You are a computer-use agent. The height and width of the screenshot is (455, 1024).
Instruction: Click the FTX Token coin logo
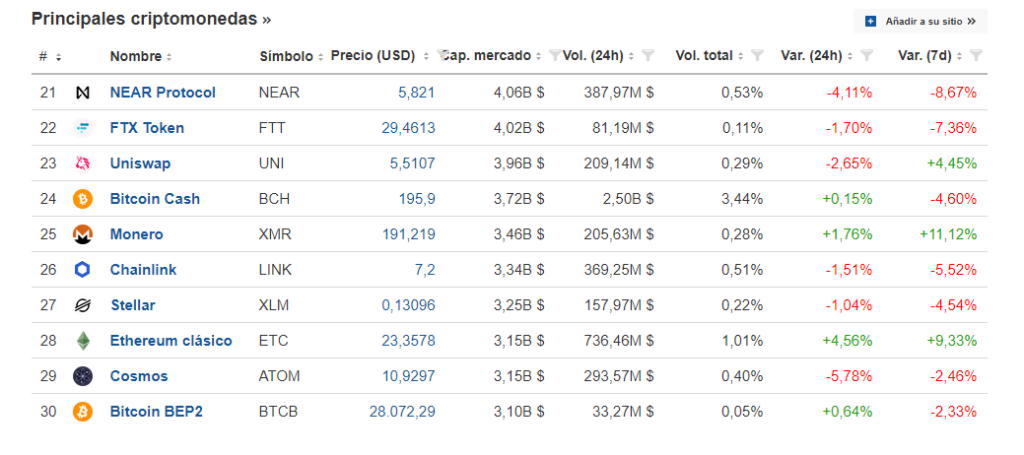[83, 128]
